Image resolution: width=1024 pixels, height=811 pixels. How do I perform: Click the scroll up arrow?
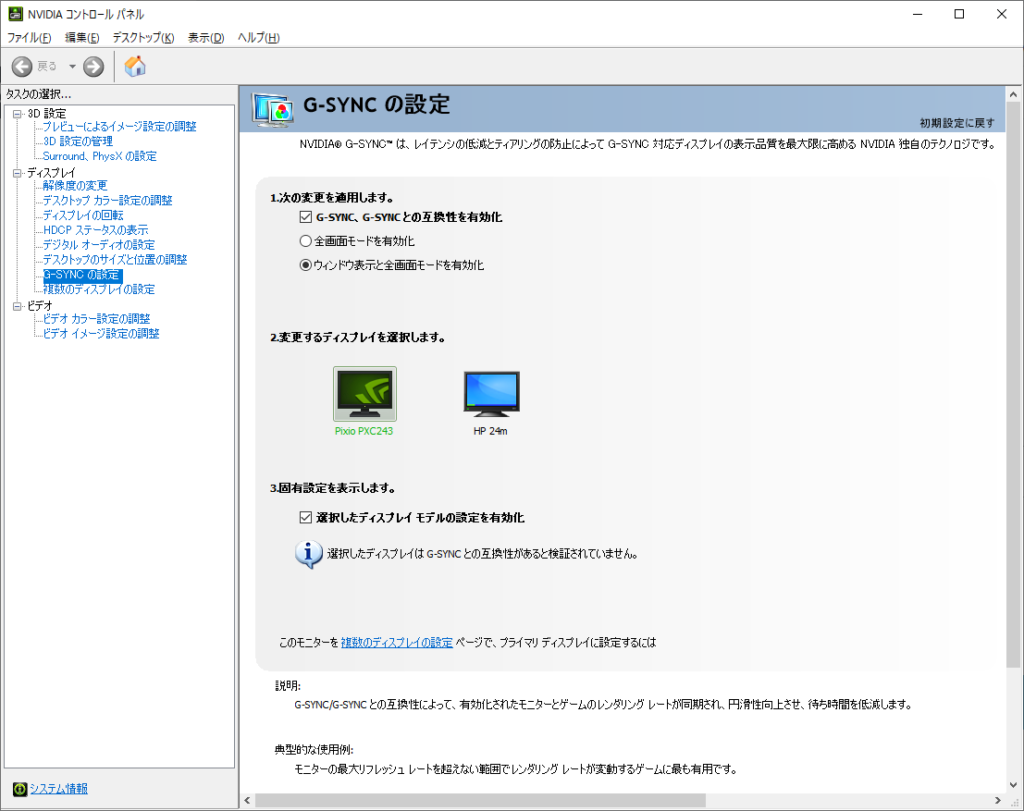[1013, 95]
